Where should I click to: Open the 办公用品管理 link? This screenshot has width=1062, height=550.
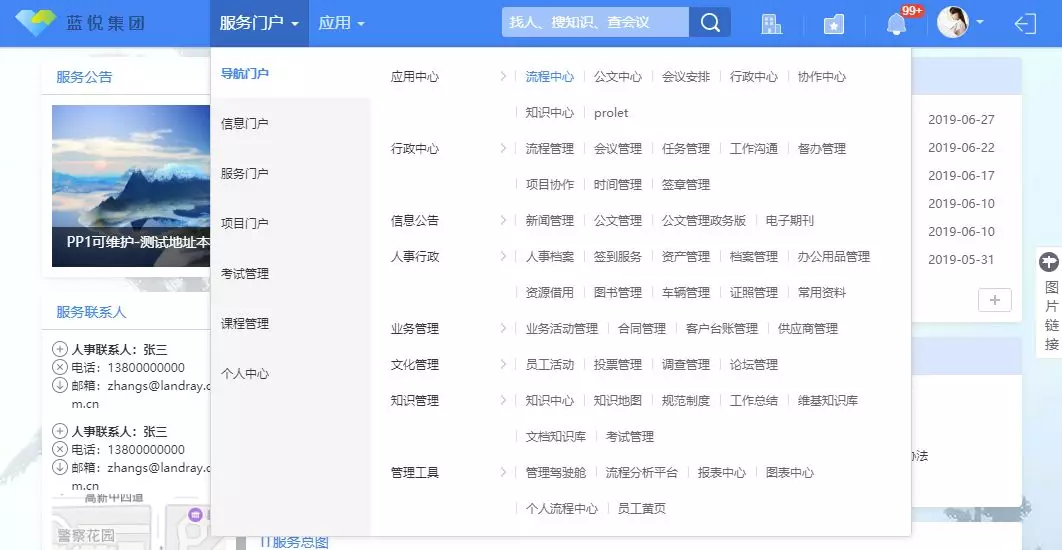click(834, 257)
